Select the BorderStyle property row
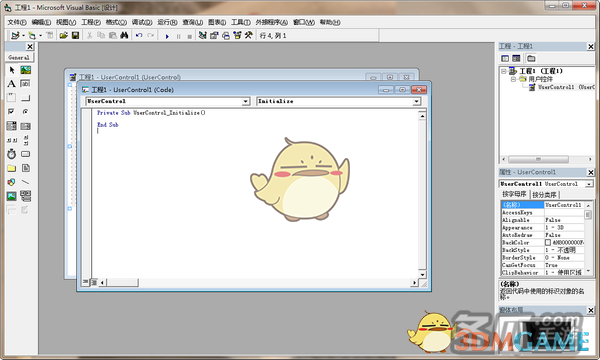This screenshot has height=360, width=600. [543, 258]
